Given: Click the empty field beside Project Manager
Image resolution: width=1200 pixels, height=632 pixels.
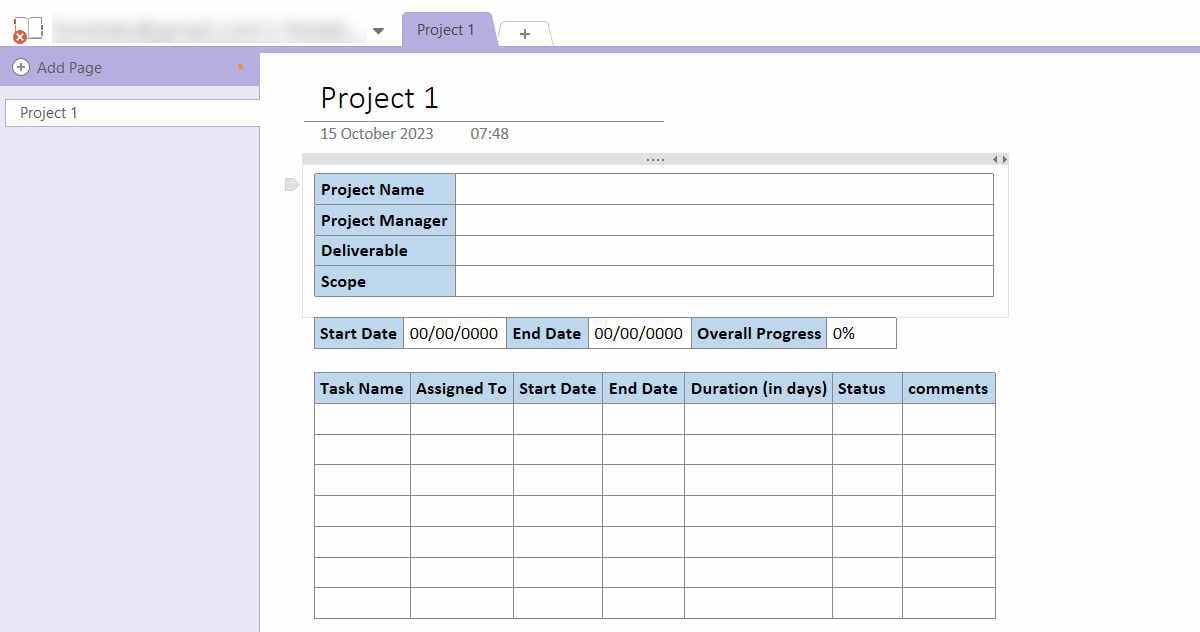Looking at the screenshot, I should (x=724, y=221).
